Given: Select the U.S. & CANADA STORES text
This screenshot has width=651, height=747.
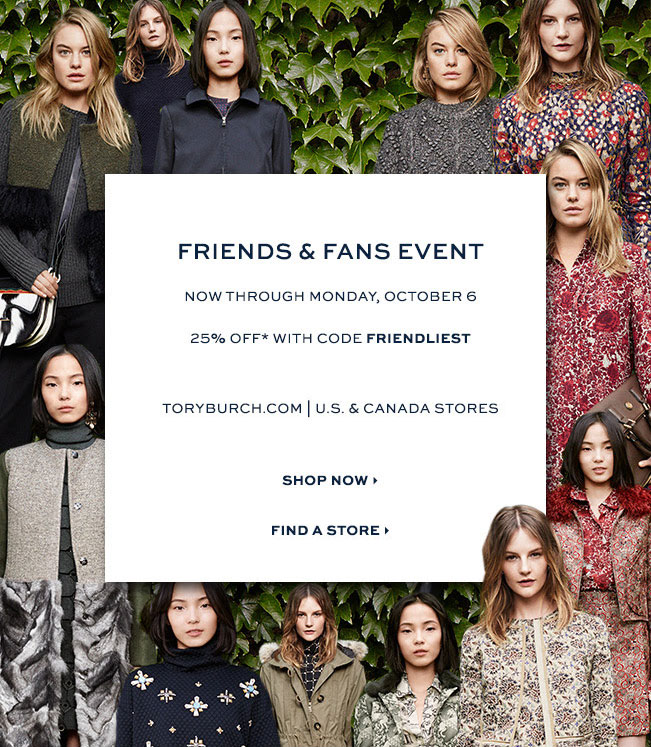Looking at the screenshot, I should (x=407, y=408).
